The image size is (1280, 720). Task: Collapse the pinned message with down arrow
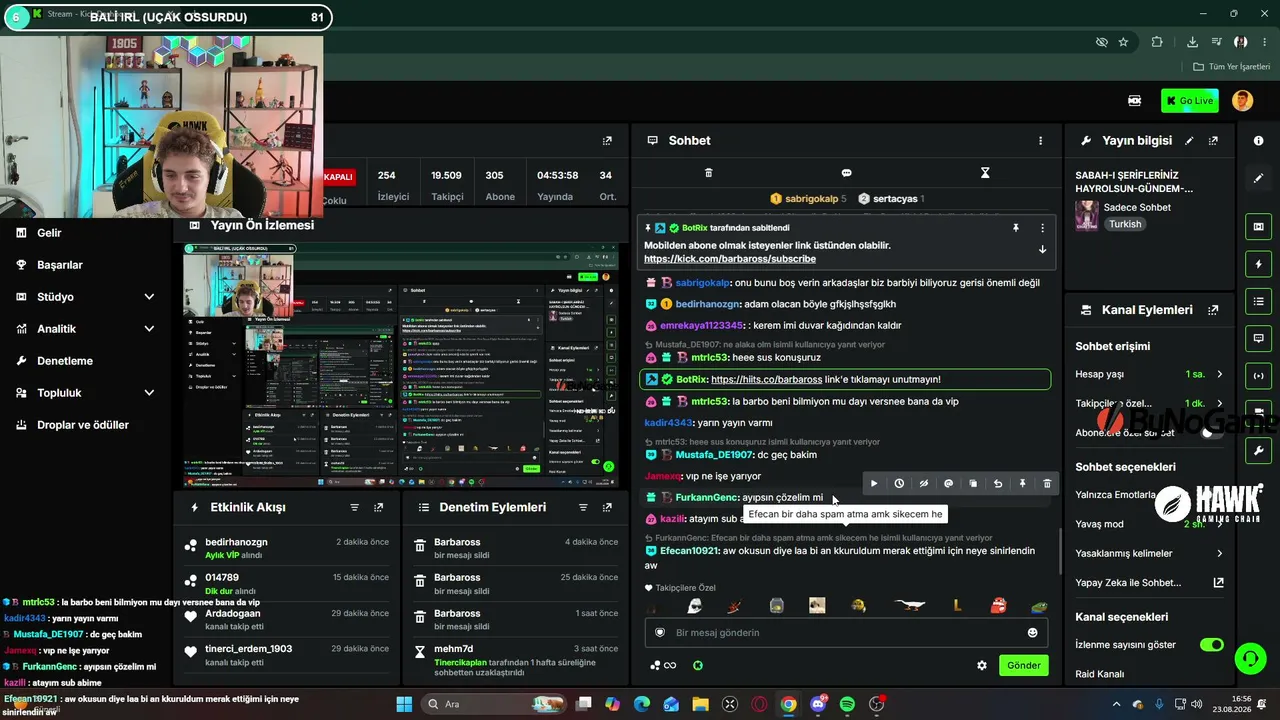(1042, 250)
